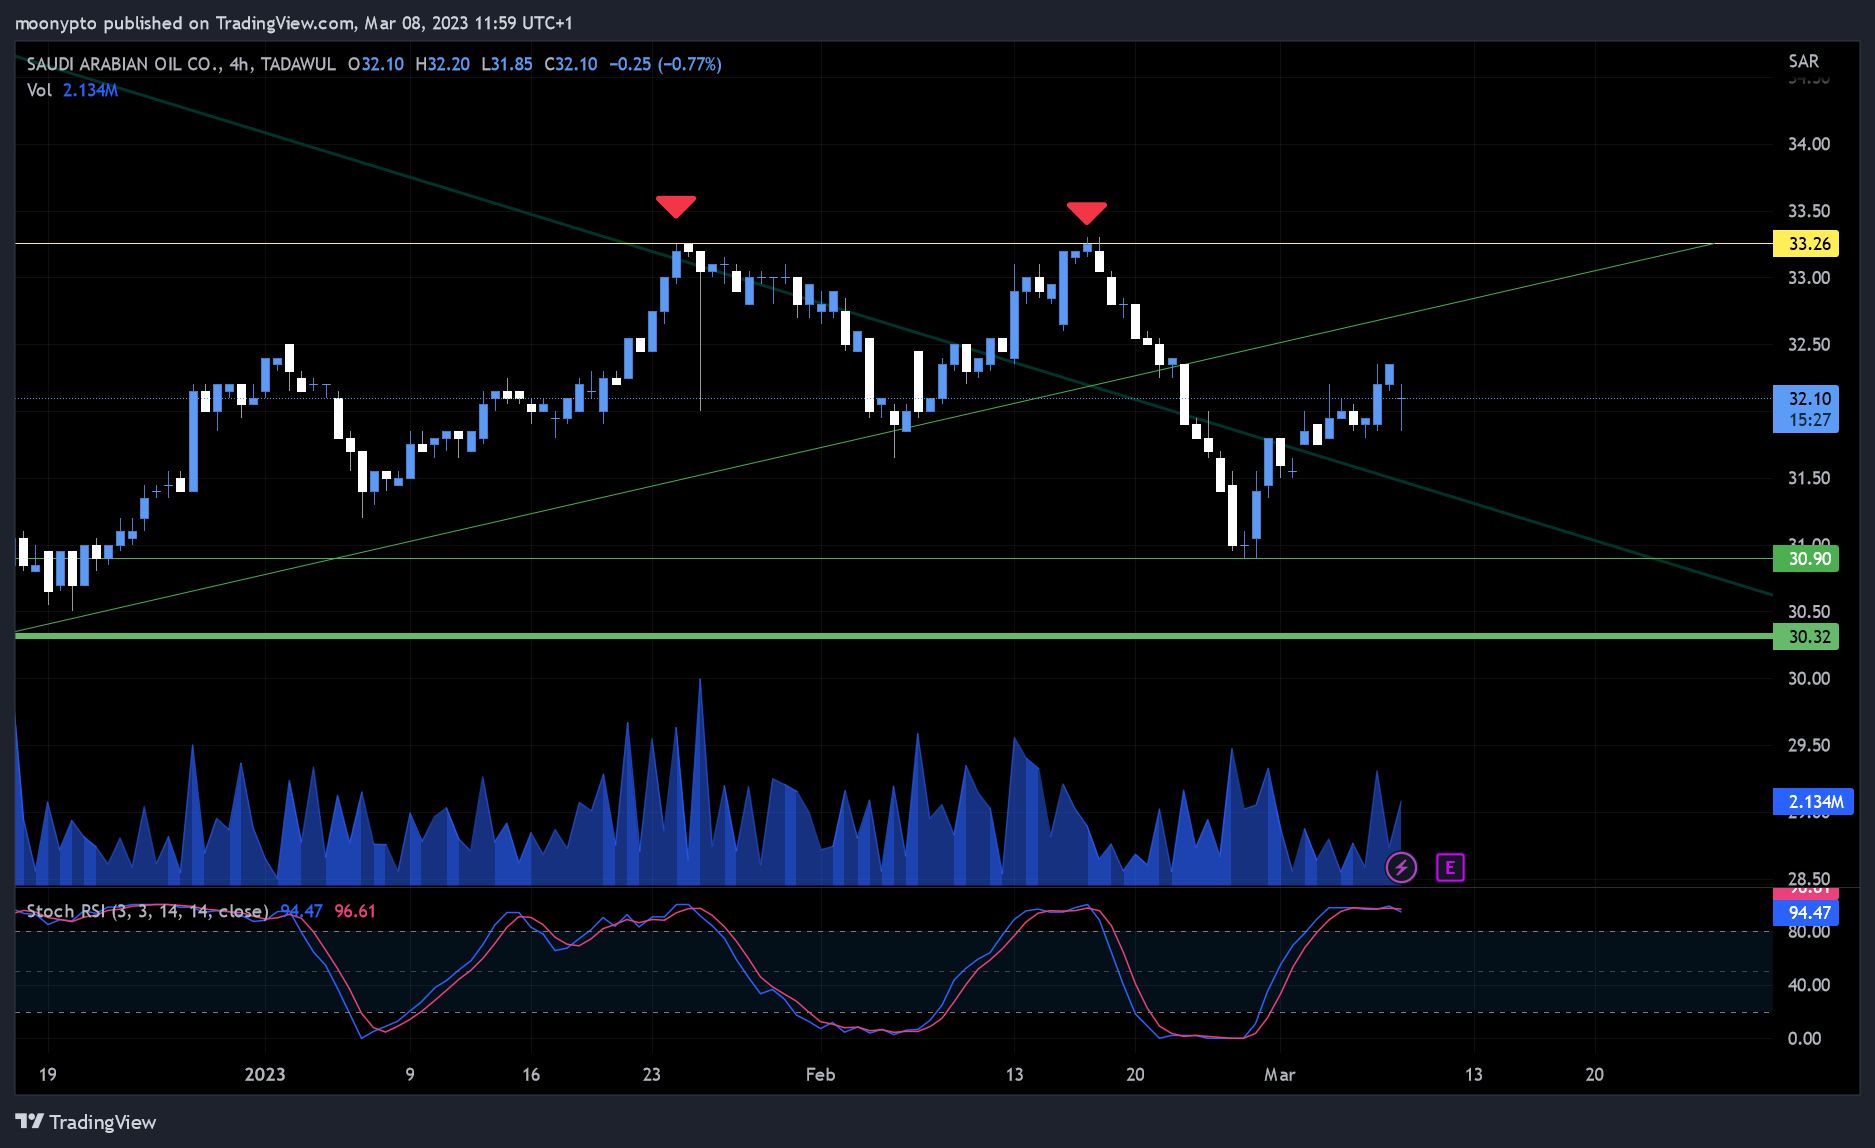Click the SAR currency label

coord(1803,61)
